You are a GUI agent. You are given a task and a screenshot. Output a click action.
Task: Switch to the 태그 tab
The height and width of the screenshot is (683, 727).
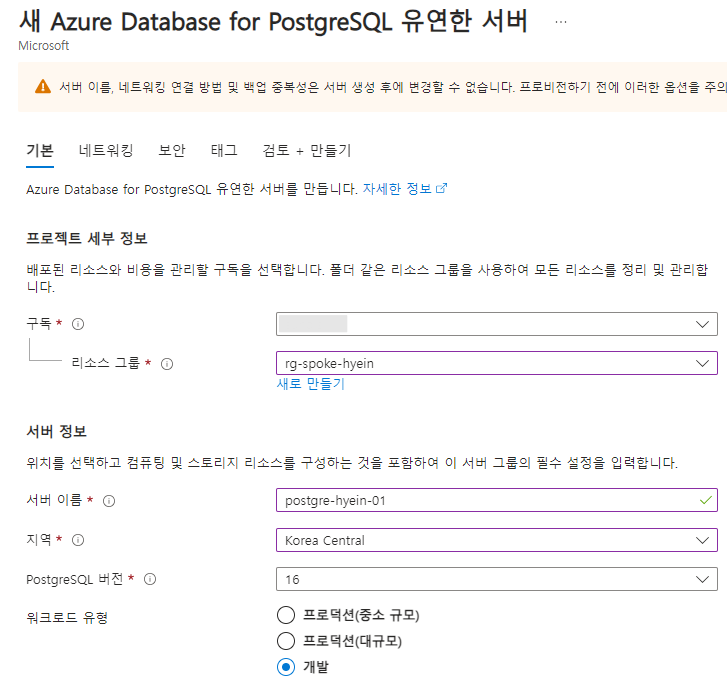click(224, 151)
